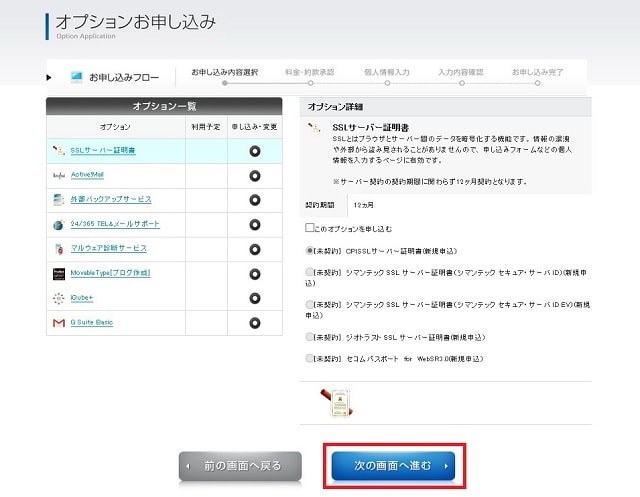The height and width of the screenshot is (497, 640).
Task: Click the 申し込み・変更 circle for マルウェア診断サービス
Action: (255, 248)
